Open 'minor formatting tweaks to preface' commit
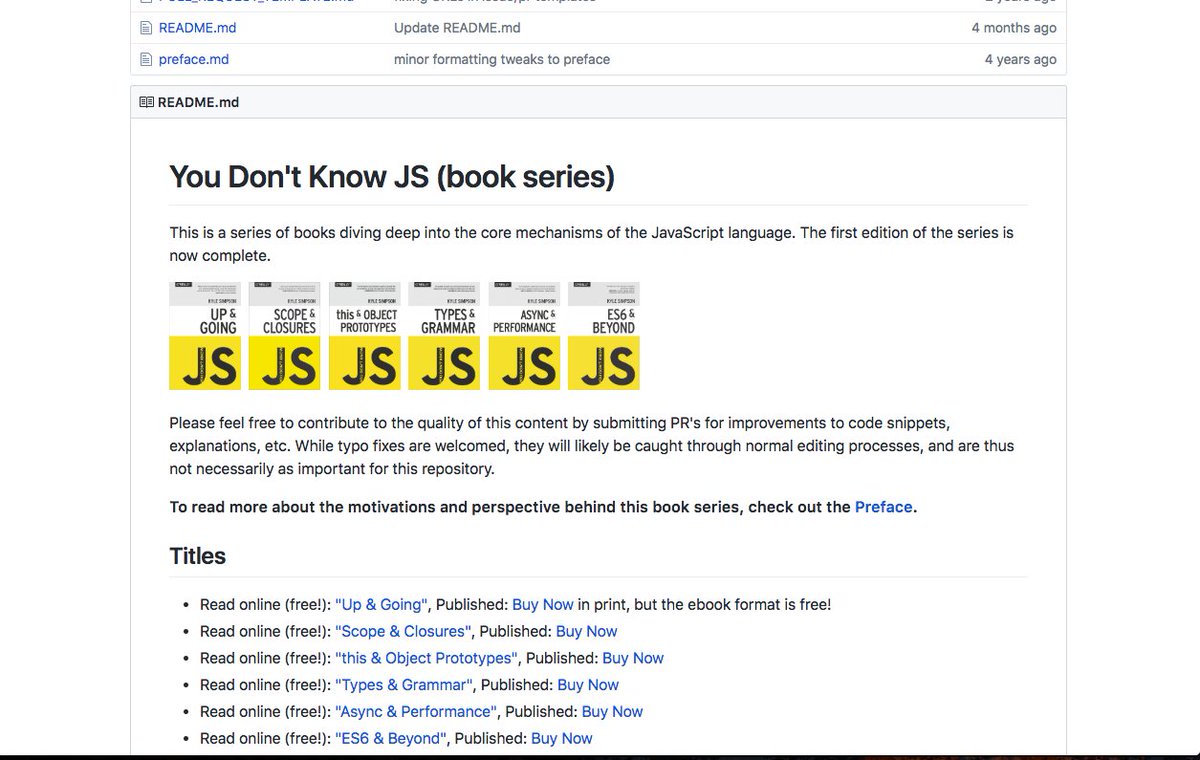 tap(502, 59)
